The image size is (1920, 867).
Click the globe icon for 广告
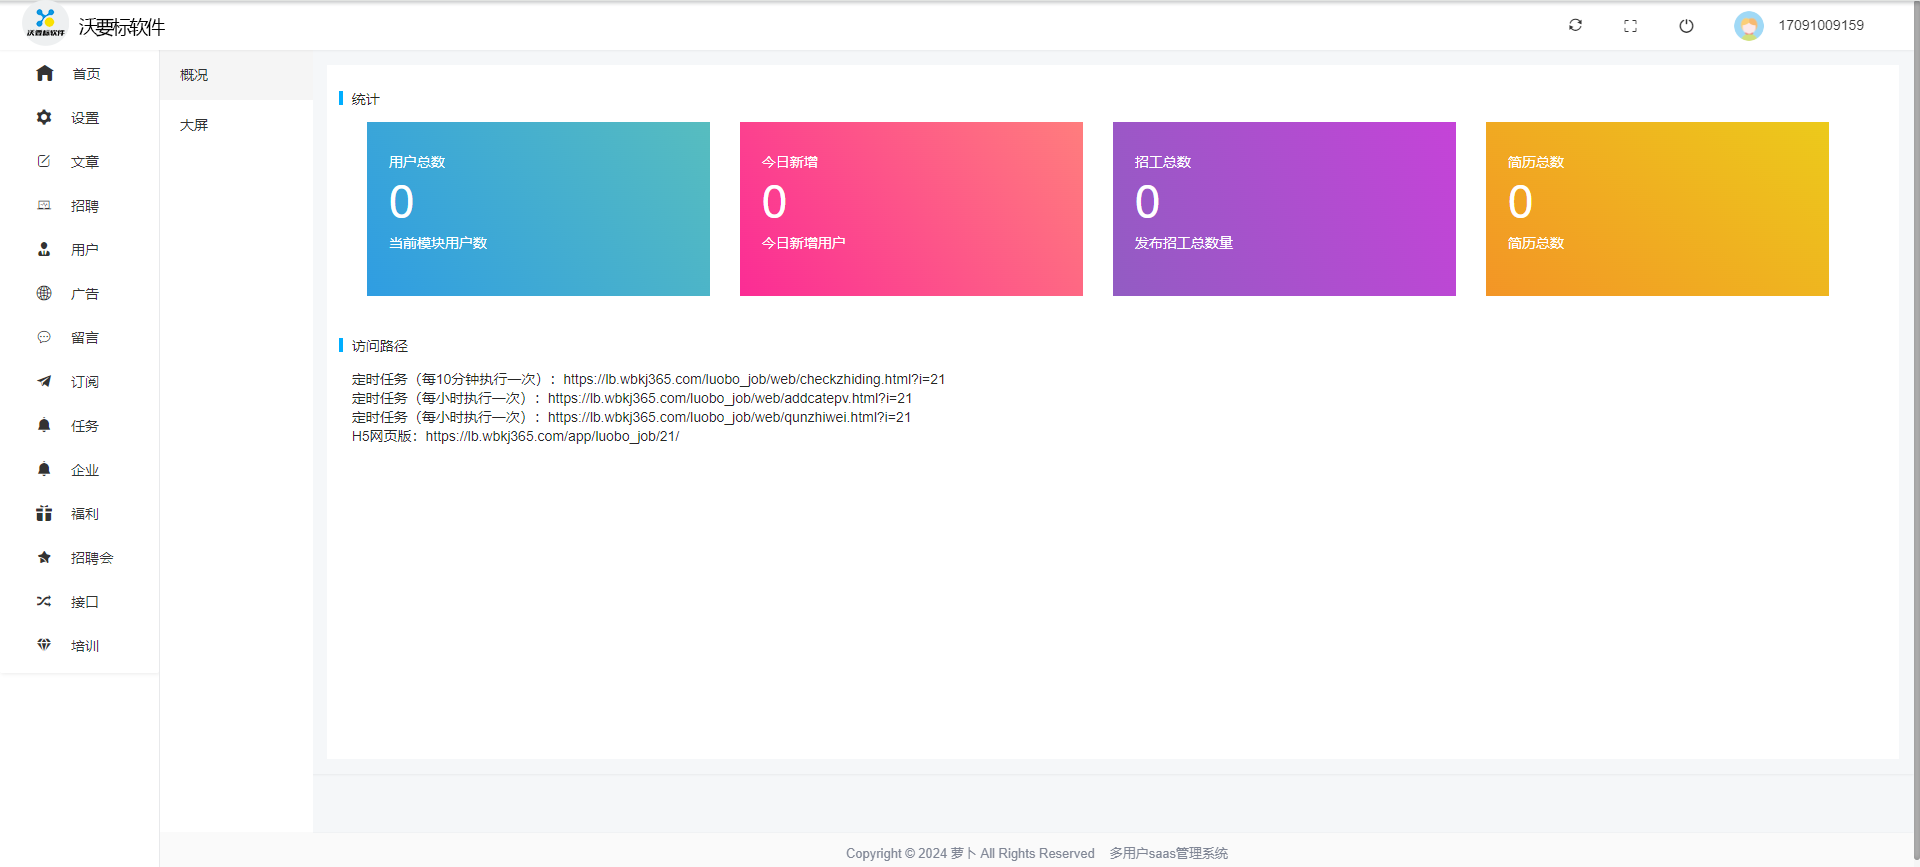pos(44,293)
